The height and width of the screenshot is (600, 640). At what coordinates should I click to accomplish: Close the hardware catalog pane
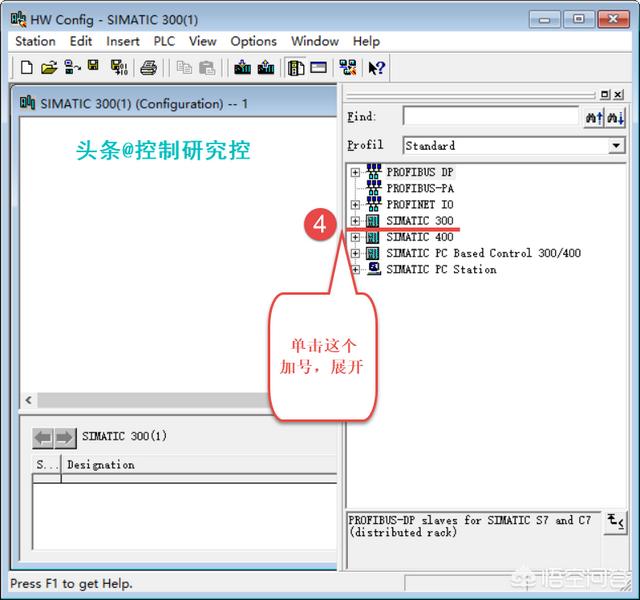pyautogui.click(x=618, y=94)
